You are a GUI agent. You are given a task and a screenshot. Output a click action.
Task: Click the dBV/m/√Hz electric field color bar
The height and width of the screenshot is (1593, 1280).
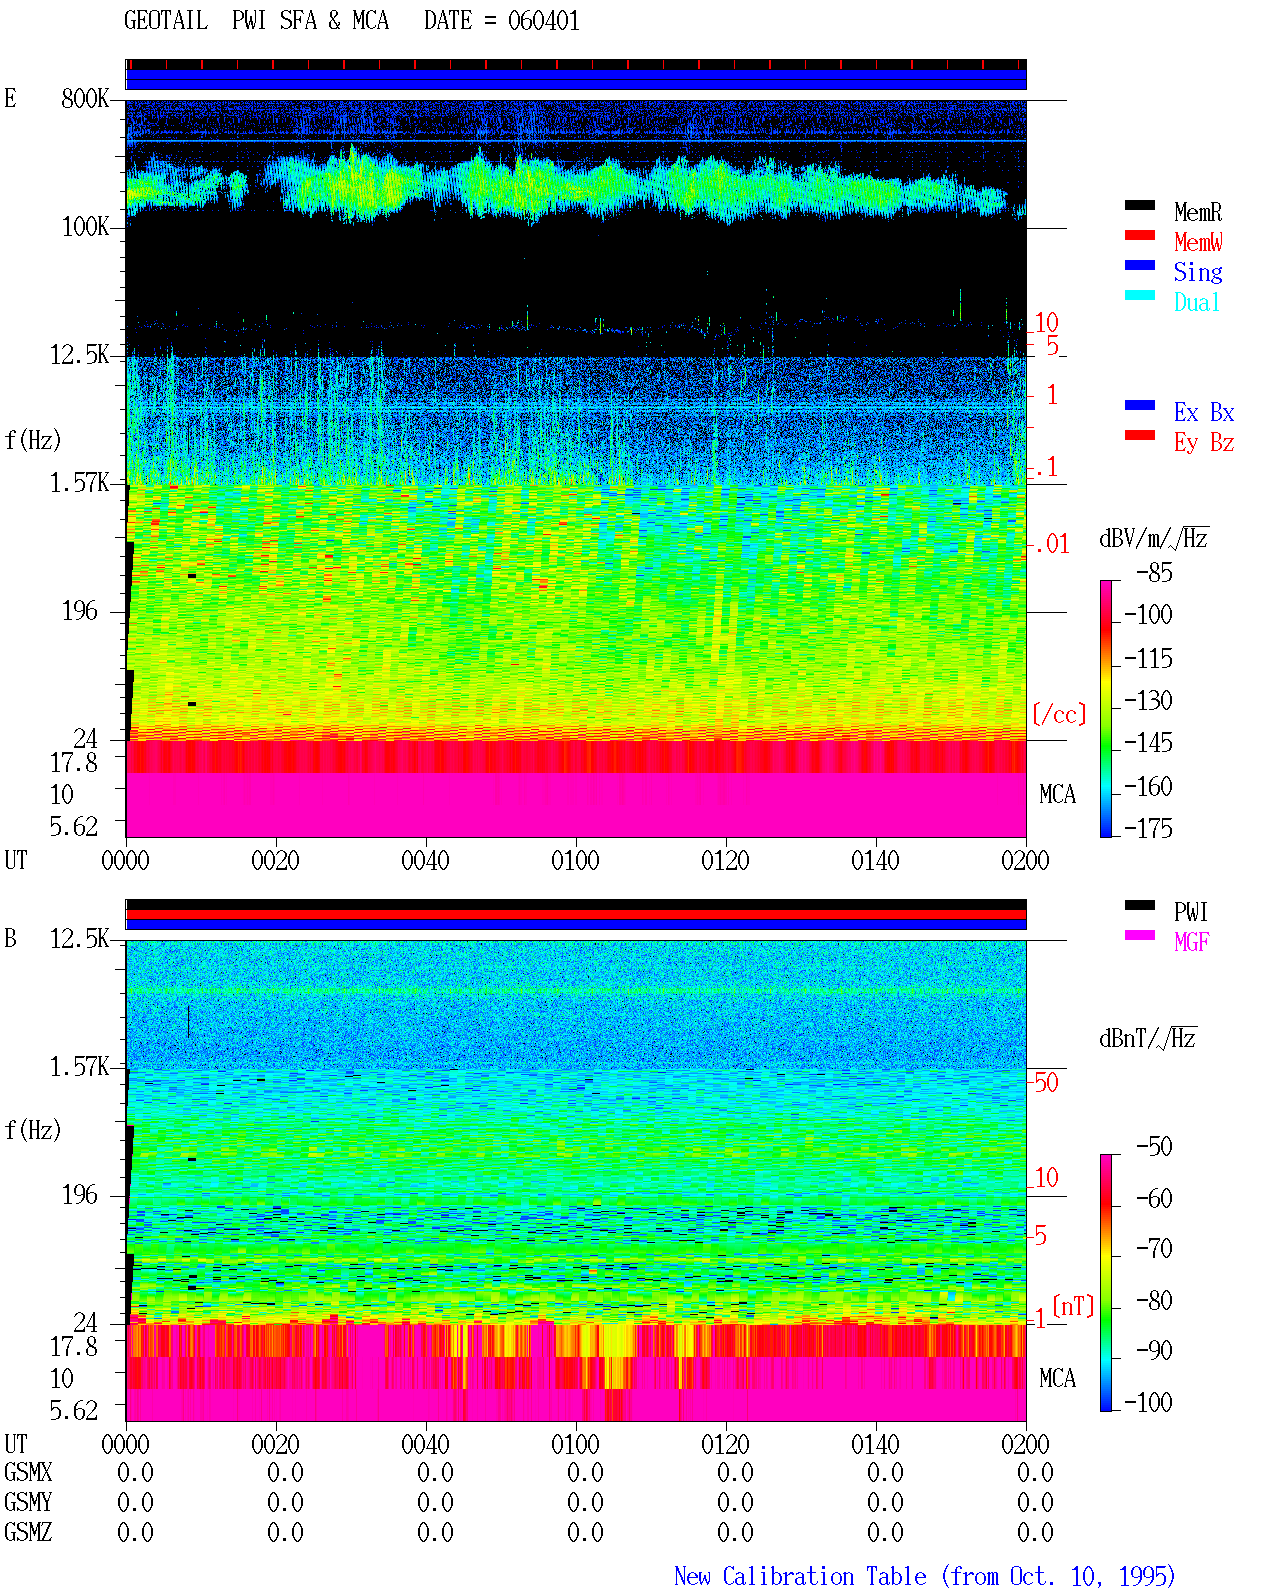1106,709
